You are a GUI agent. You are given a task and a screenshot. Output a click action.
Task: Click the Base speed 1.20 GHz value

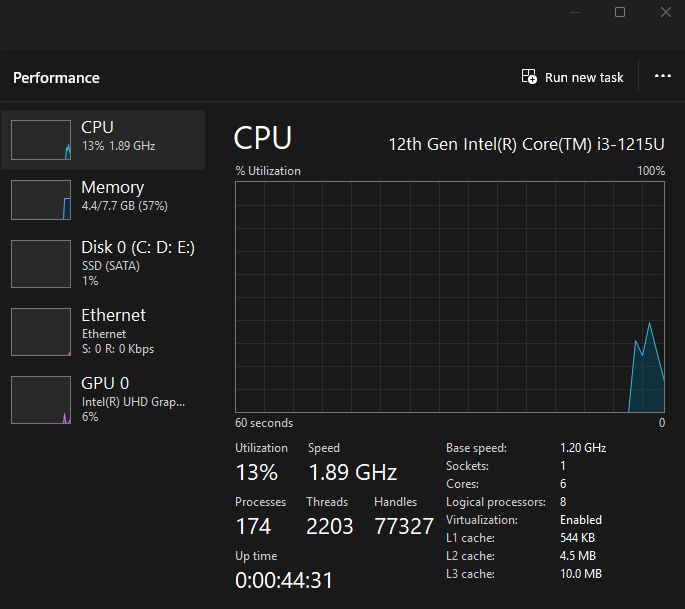point(583,448)
